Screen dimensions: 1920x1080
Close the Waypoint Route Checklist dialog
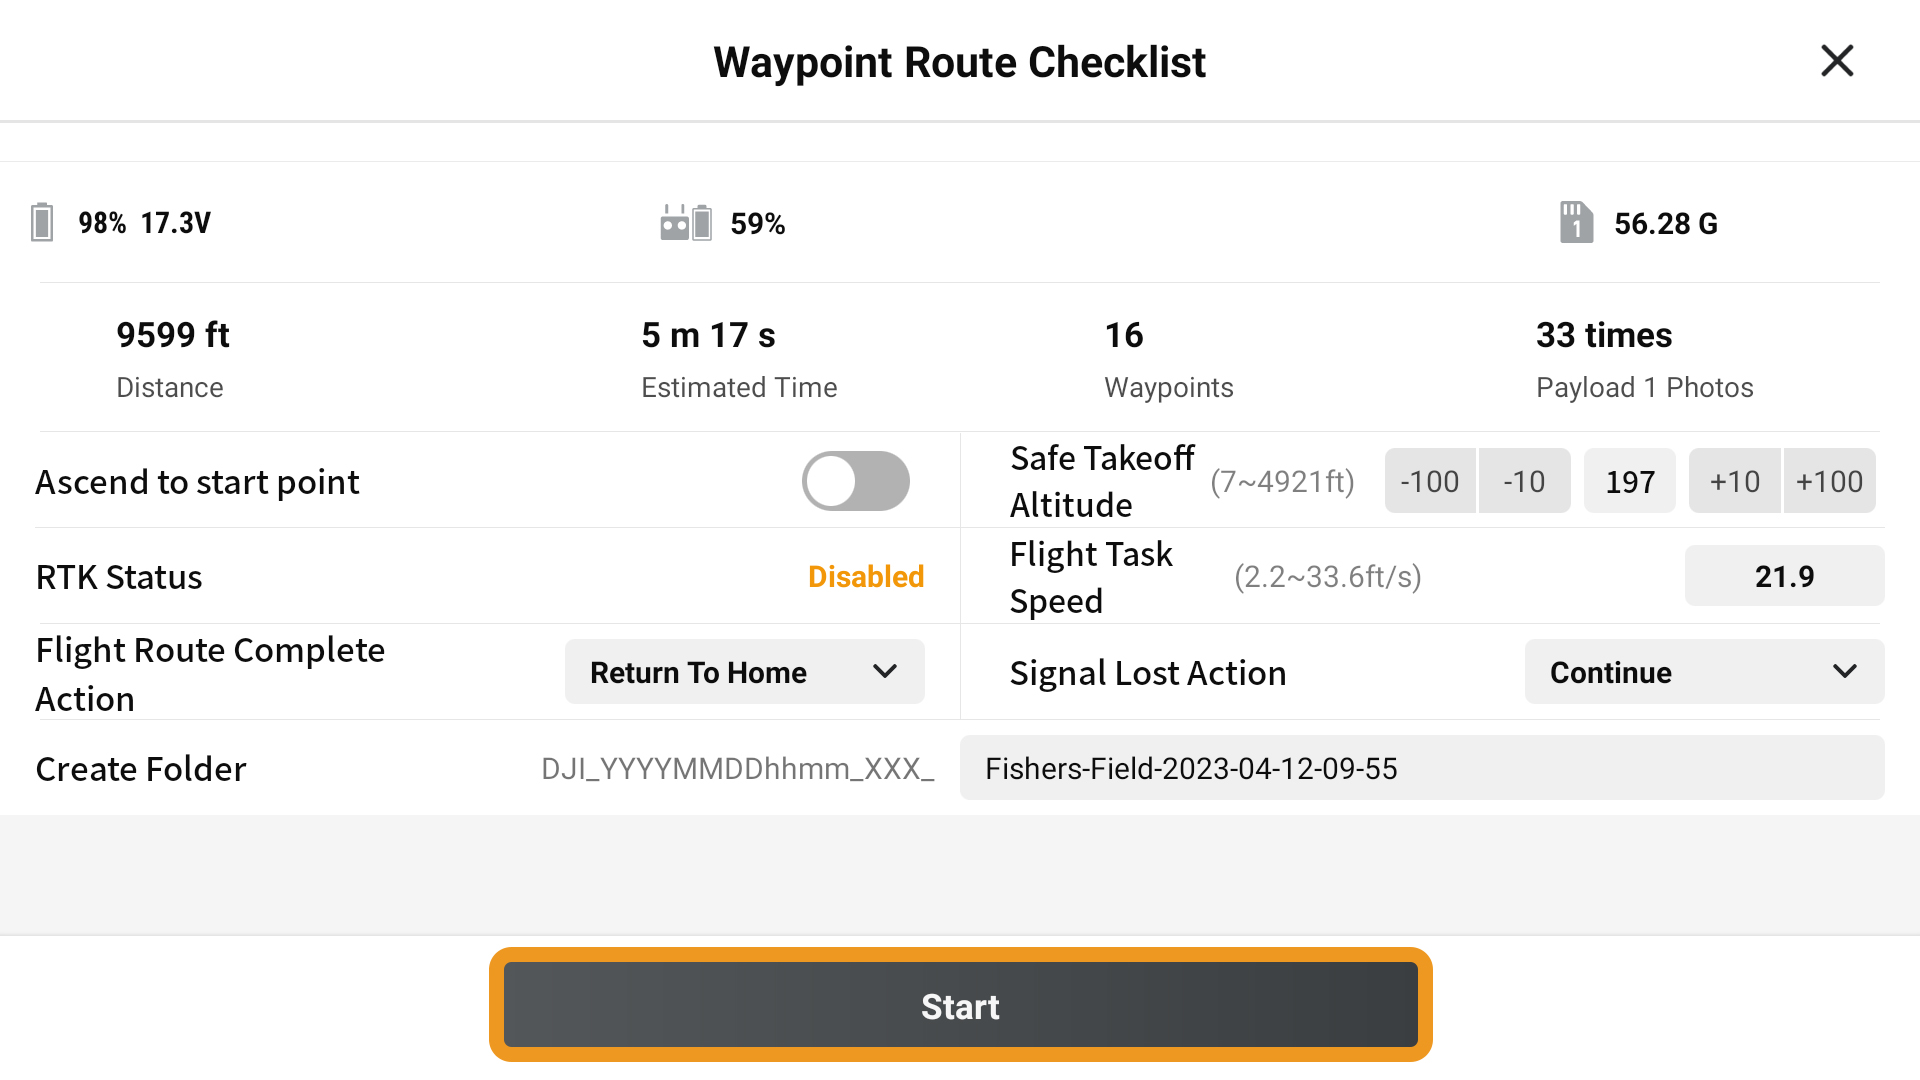coord(1837,61)
